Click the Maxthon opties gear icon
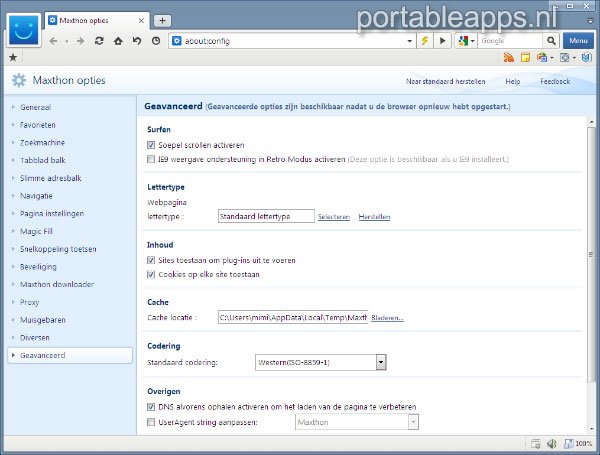This screenshot has height=455, width=600. pos(18,80)
